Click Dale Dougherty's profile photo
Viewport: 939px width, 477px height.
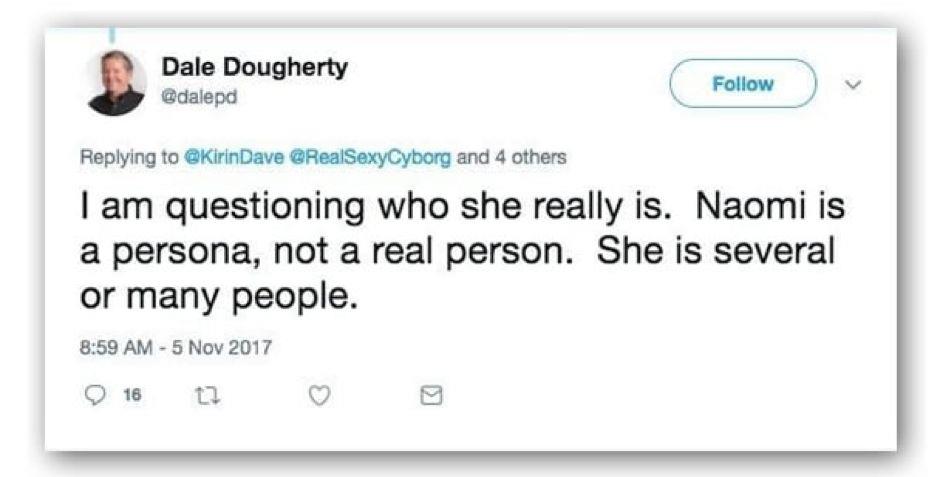[x=116, y=84]
